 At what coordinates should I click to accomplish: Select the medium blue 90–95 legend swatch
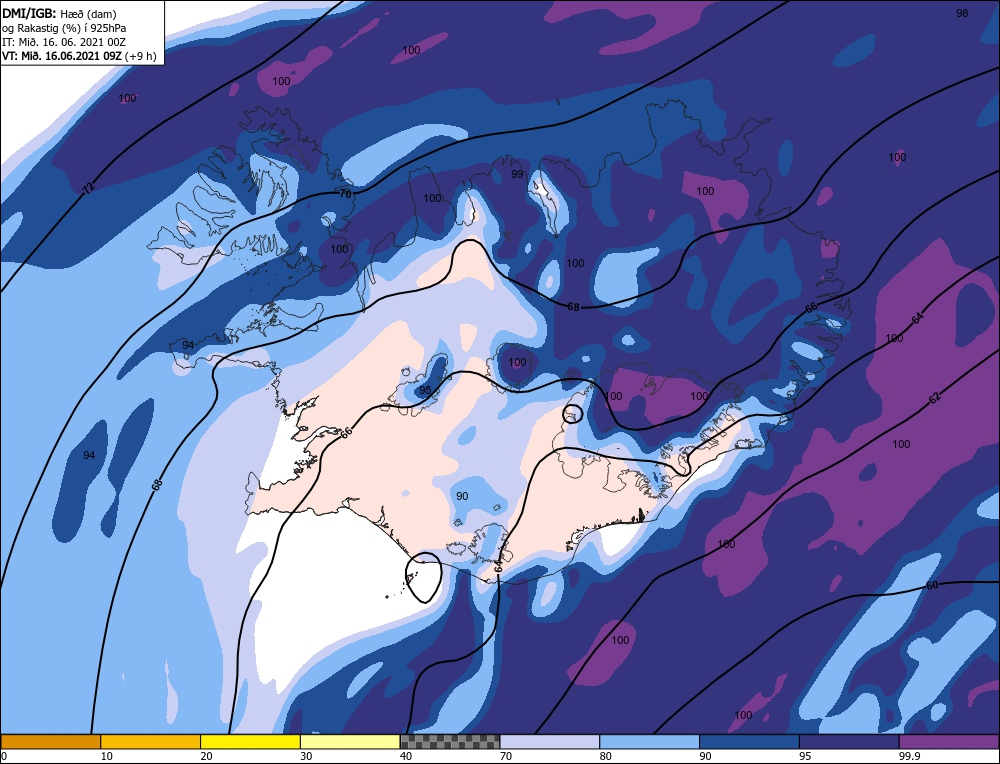[749, 741]
